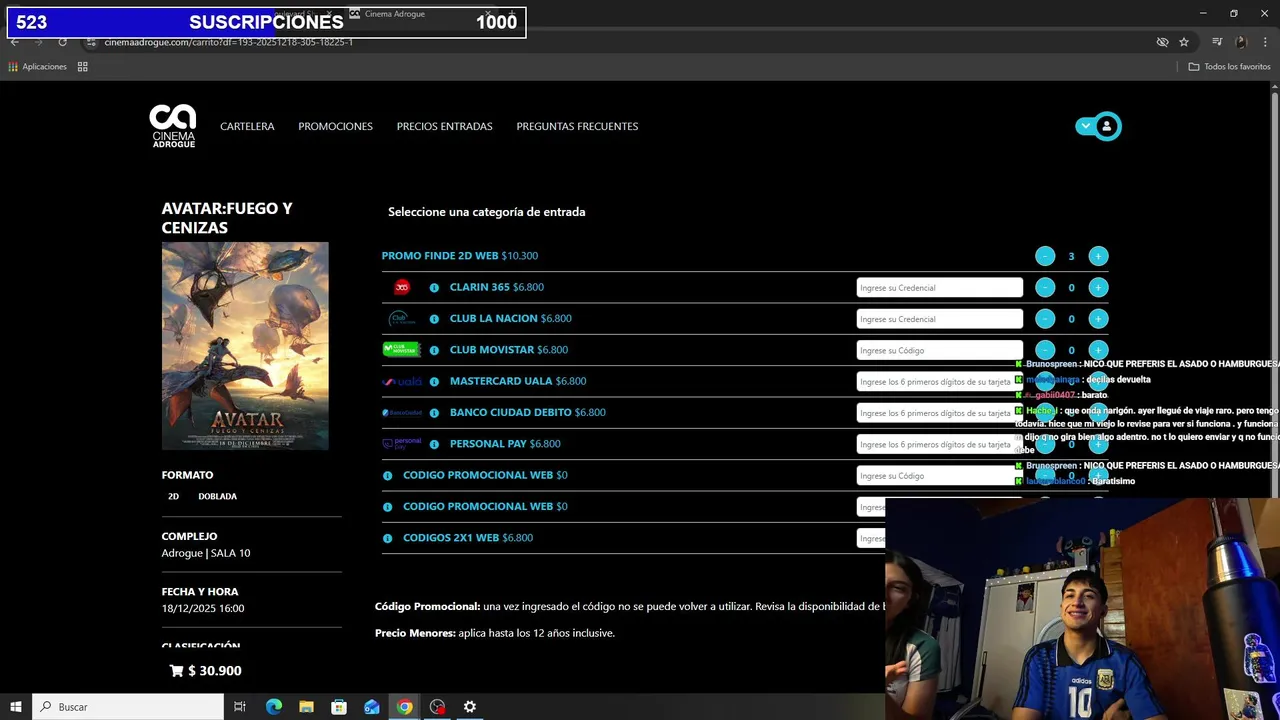Open the PROMOCIONES menu
Screen dimensions: 1280x720
(335, 126)
